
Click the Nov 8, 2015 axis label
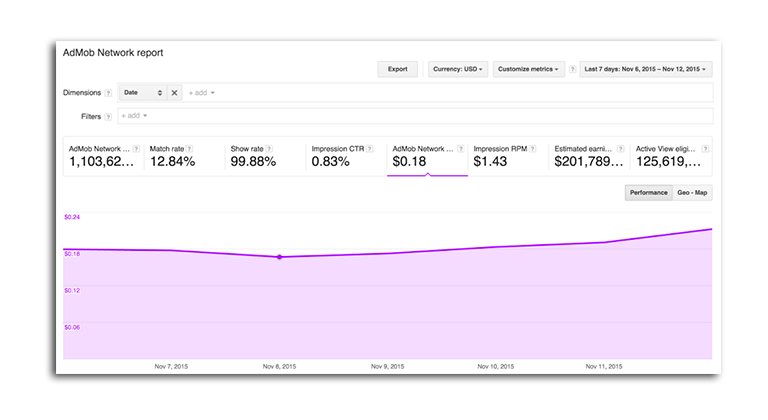click(x=279, y=367)
